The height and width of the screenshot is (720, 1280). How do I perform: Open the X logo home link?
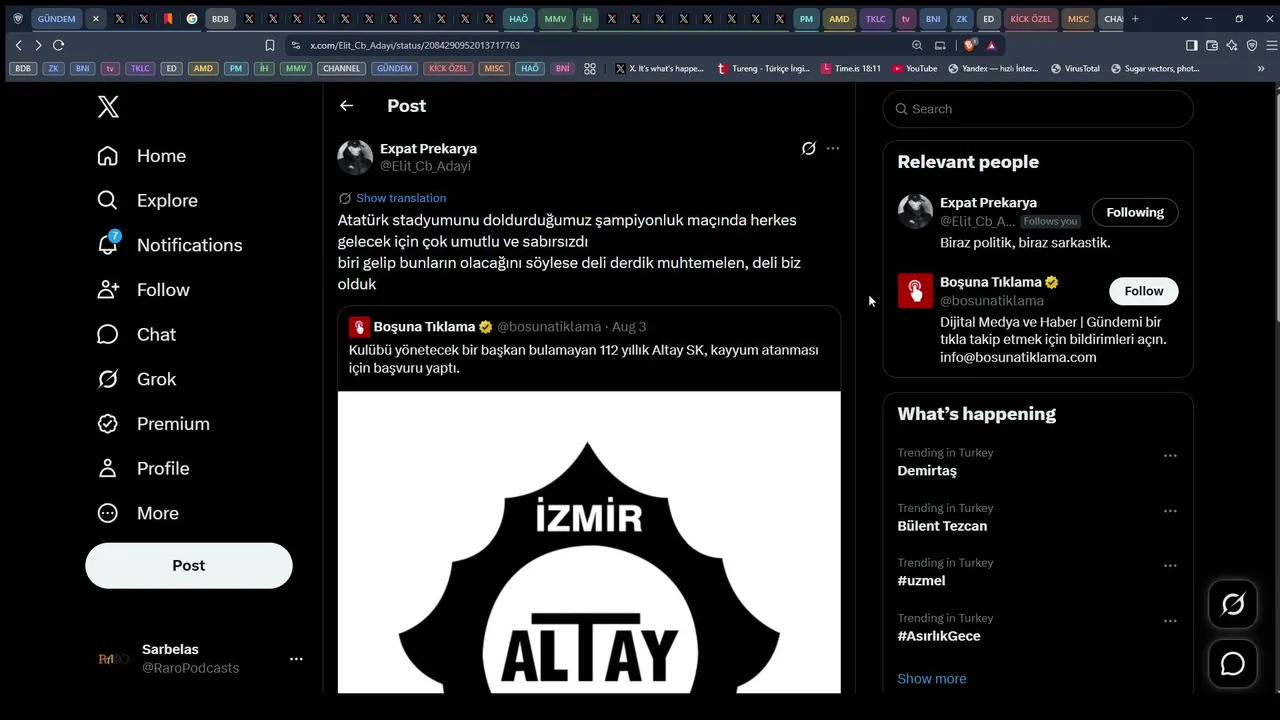(108, 107)
